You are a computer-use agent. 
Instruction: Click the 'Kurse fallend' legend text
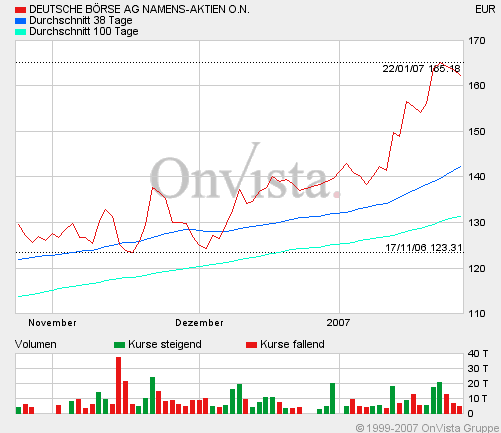pyautogui.click(x=292, y=344)
